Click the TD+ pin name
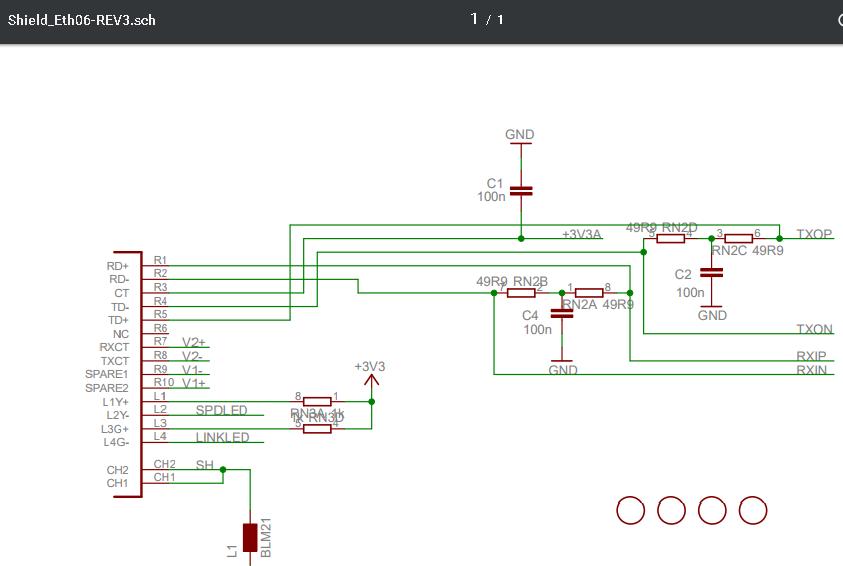Viewport: 843px width, 566px height. tap(118, 320)
